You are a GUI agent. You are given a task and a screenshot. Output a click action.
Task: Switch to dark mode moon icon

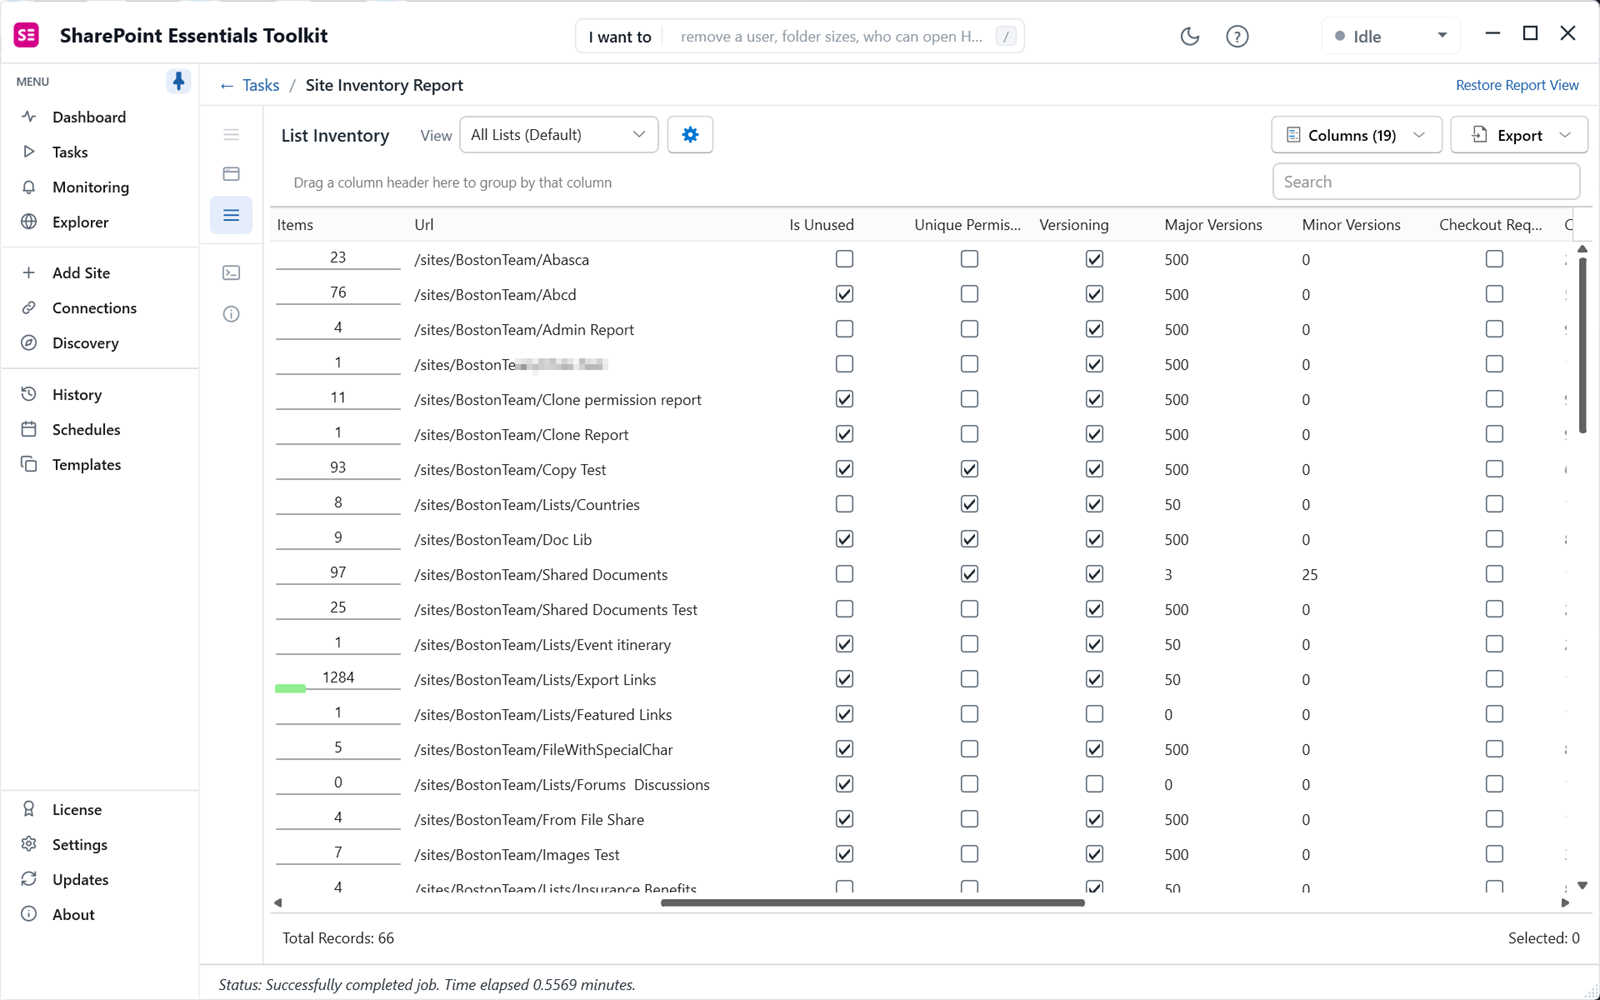[x=1190, y=37]
